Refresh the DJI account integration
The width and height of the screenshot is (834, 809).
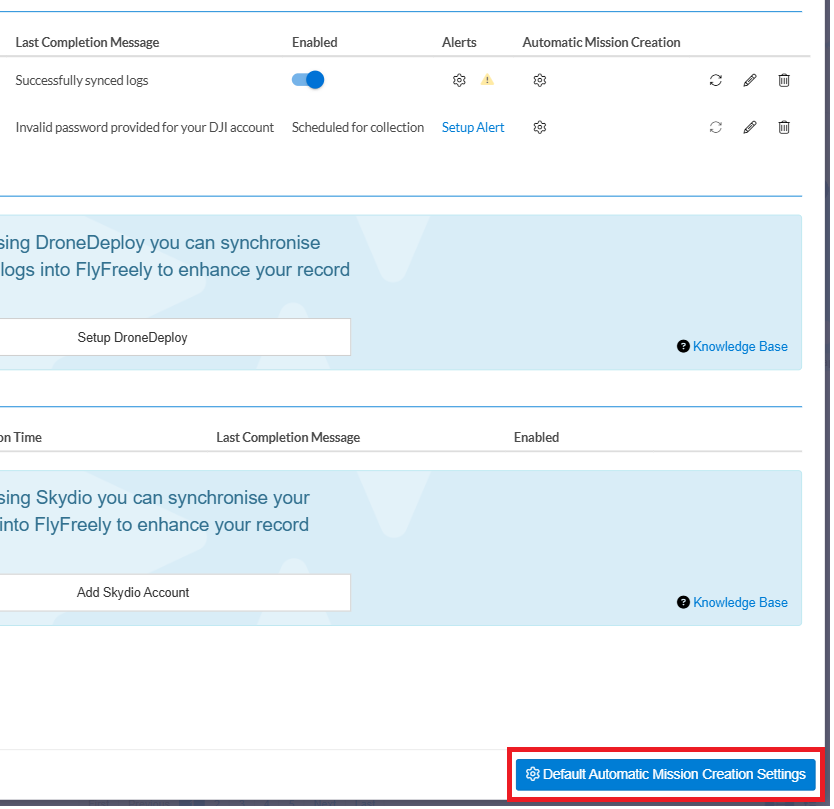[x=715, y=127]
